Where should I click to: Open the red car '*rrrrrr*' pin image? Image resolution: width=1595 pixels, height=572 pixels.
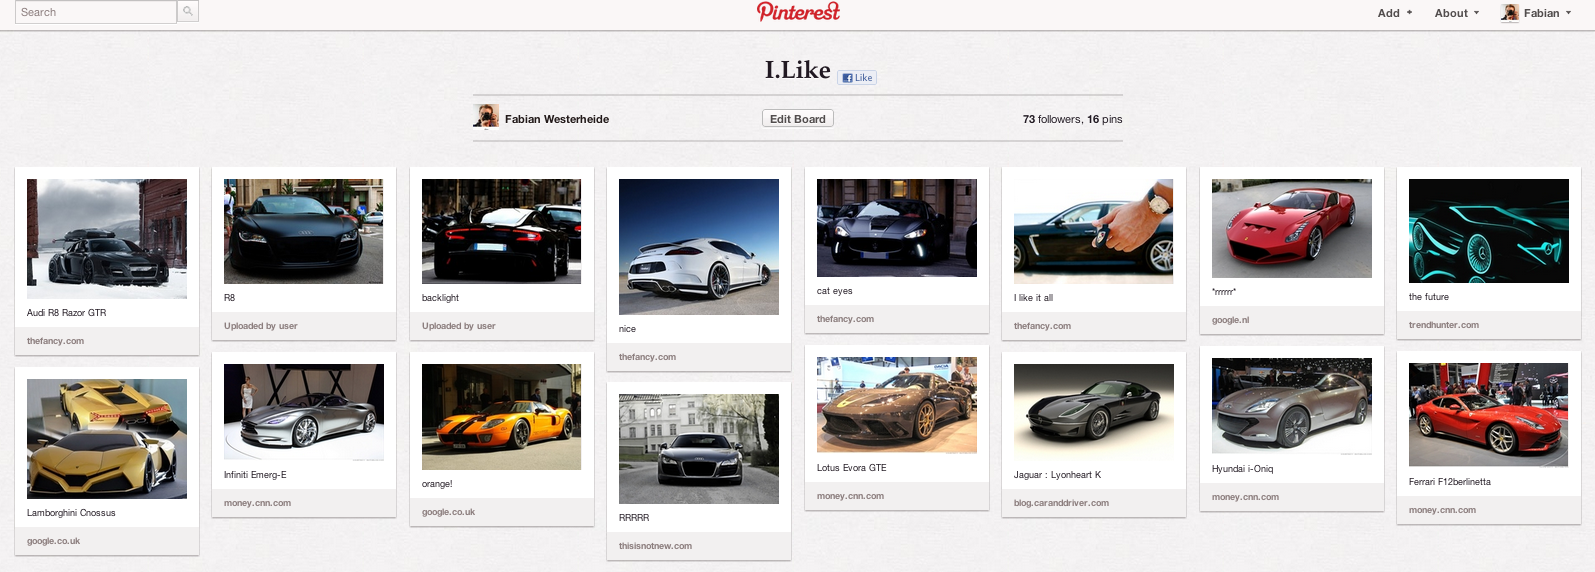point(1292,228)
